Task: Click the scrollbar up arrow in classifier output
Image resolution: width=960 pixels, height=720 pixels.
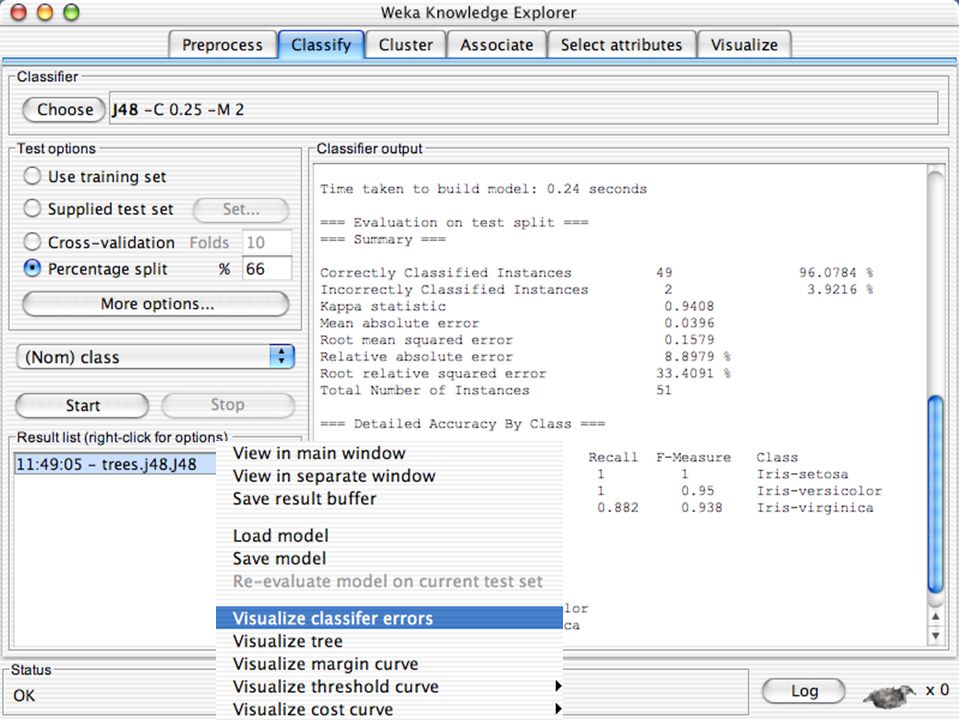Action: (936, 617)
